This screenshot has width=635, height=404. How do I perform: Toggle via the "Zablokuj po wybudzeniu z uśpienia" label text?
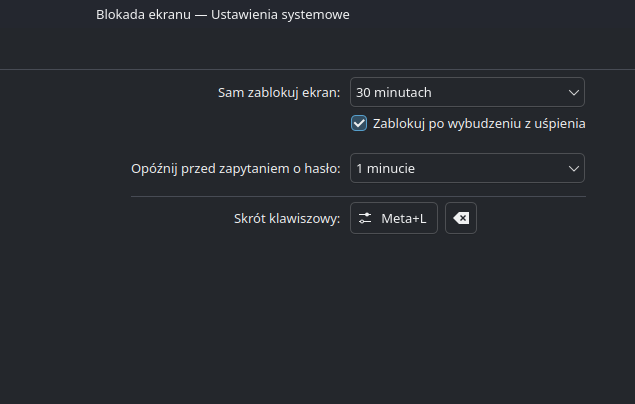[479, 124]
